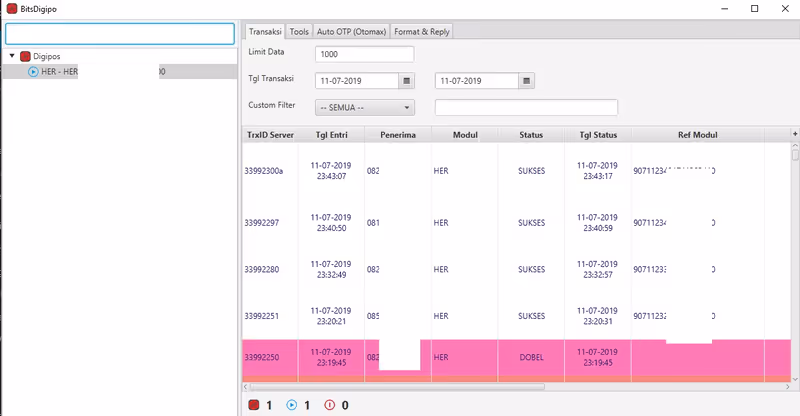Click the red Digipos folder icon
Screen dimensions: 800x416
coord(25,57)
